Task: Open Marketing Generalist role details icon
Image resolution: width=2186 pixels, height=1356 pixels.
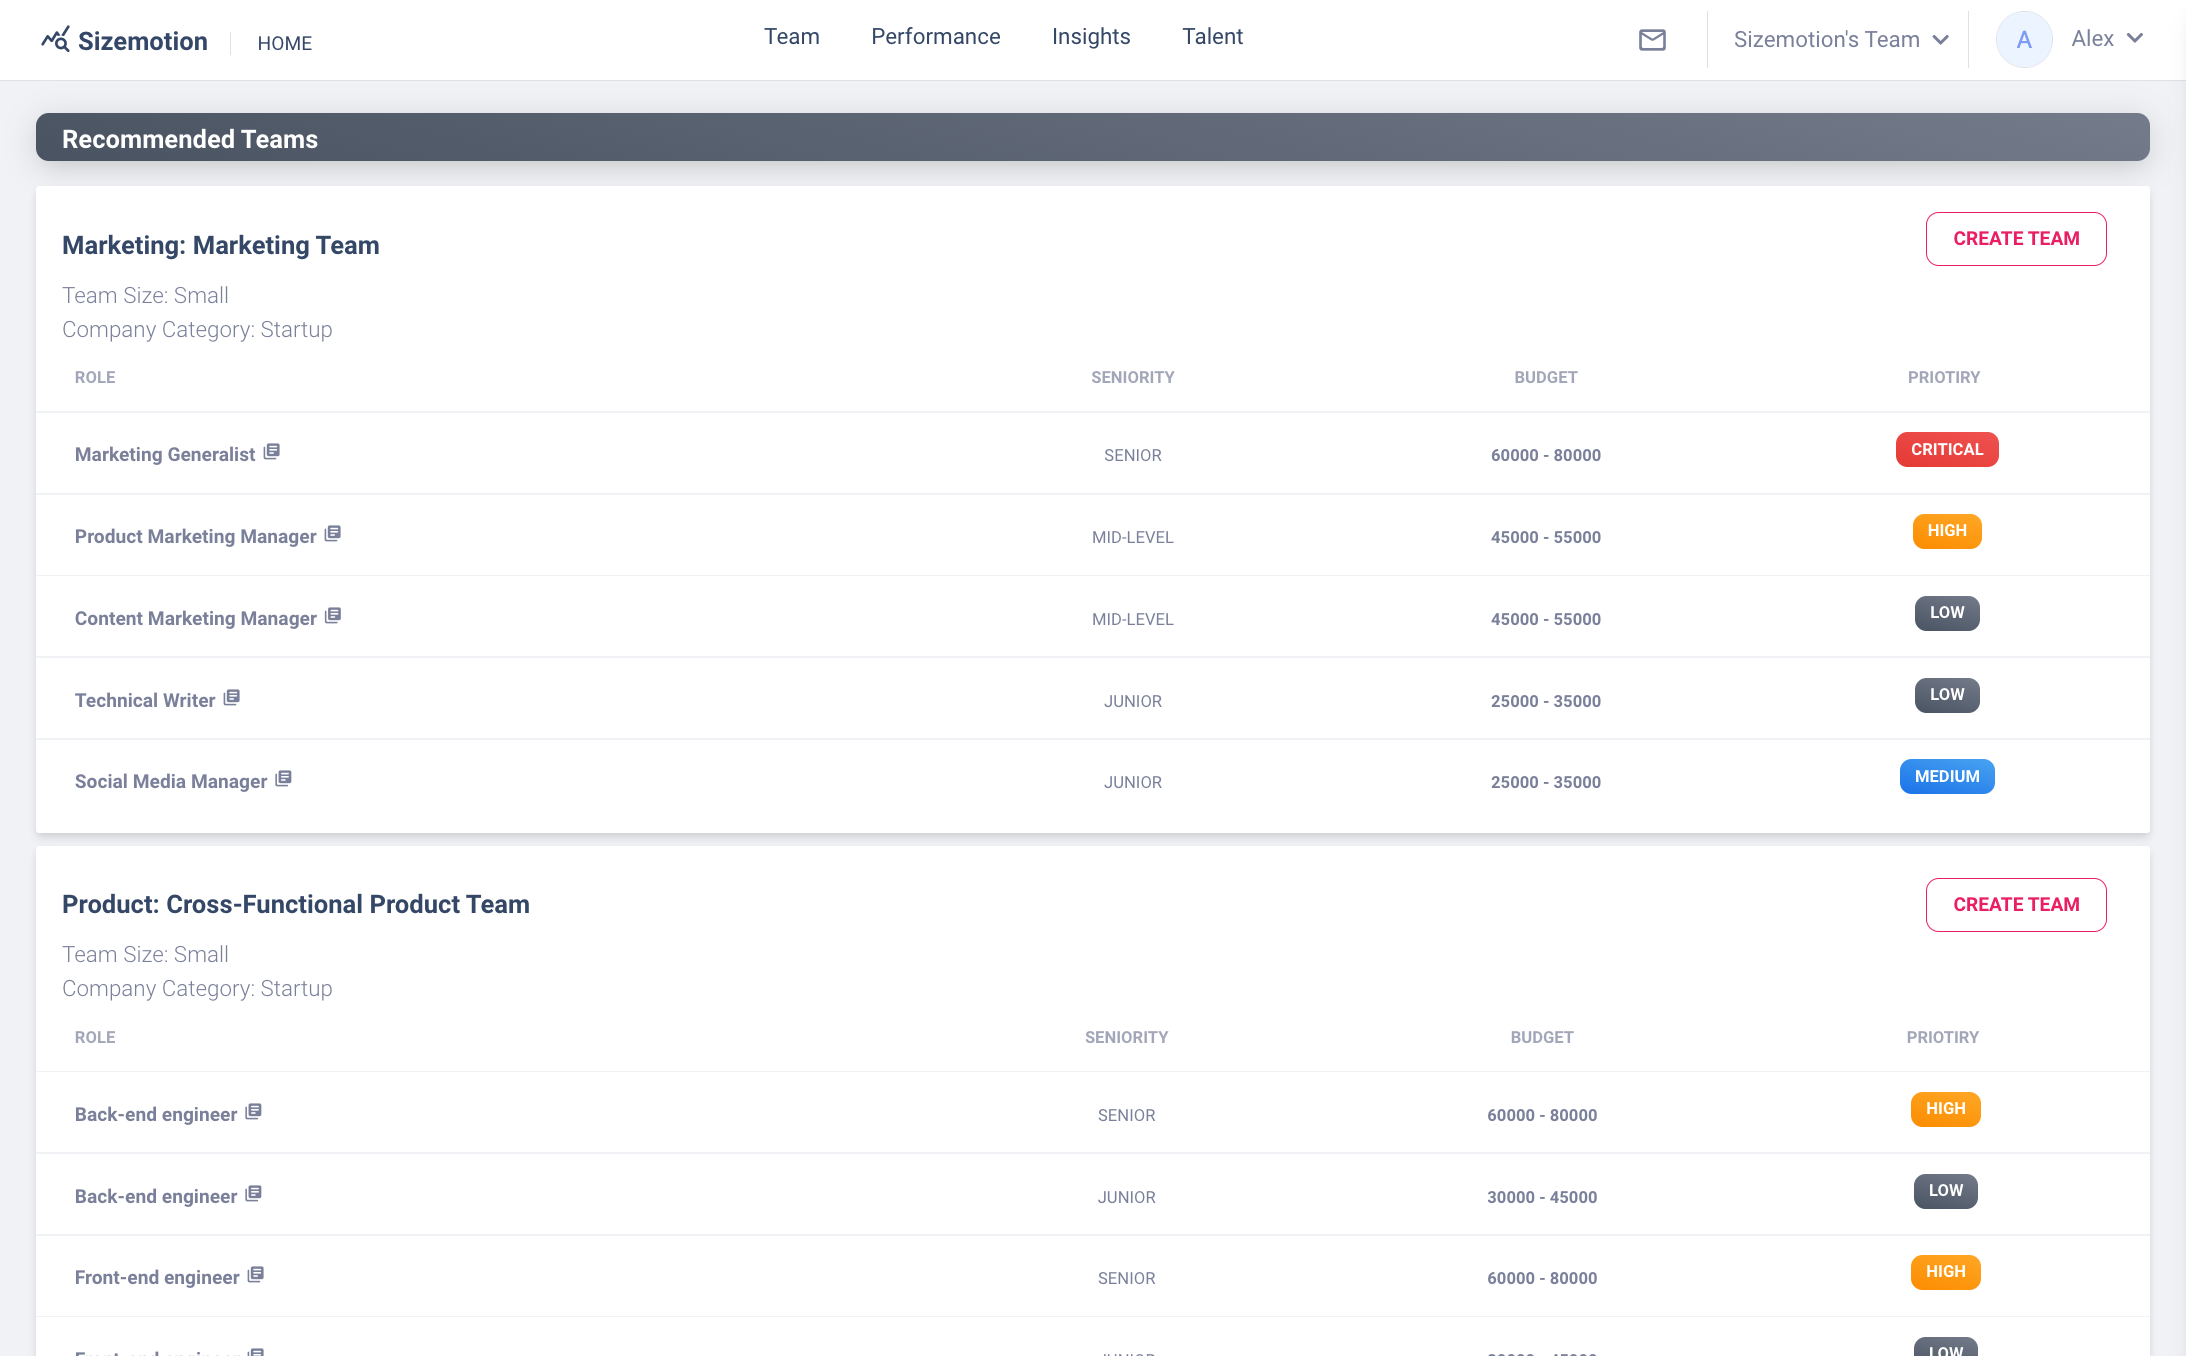Action: click(x=272, y=452)
